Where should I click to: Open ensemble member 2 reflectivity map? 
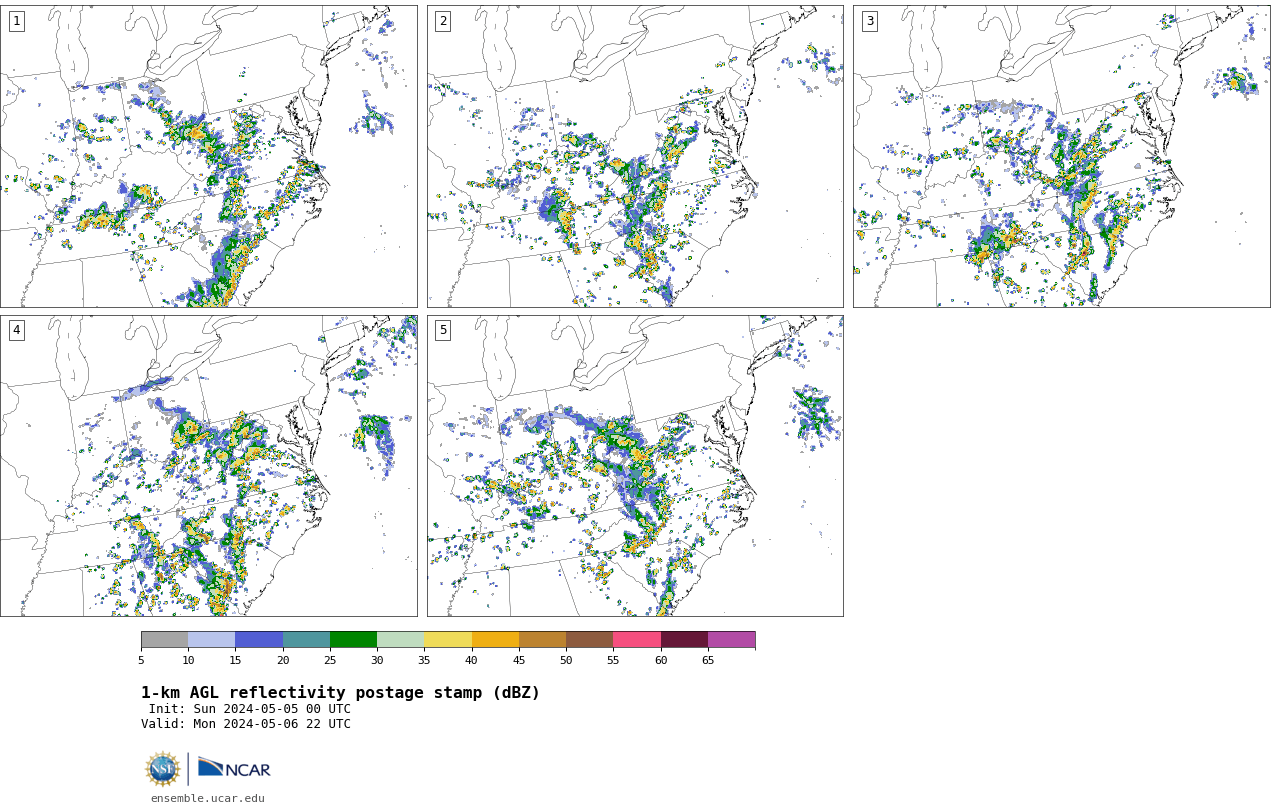pos(635,156)
